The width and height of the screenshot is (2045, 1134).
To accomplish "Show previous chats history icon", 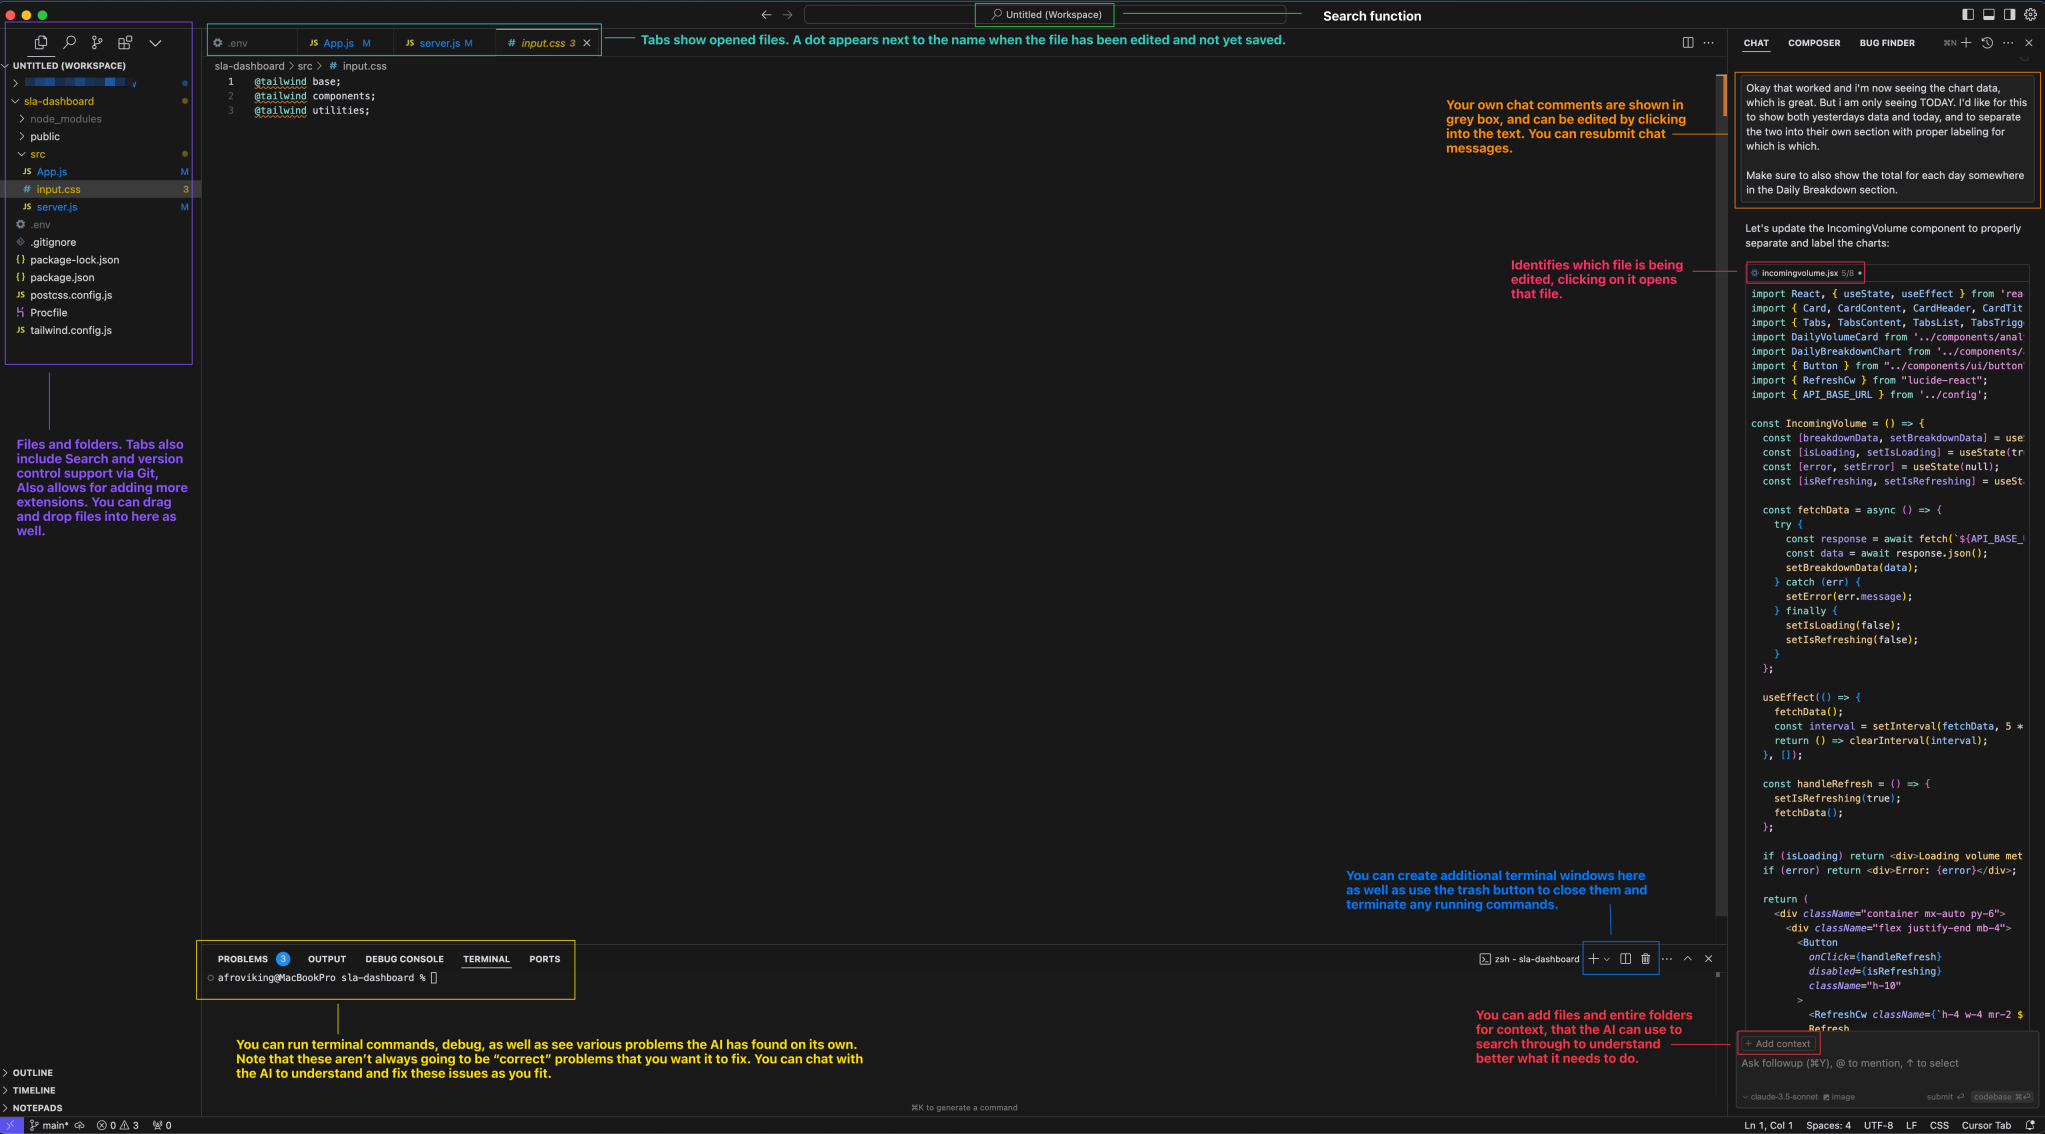I will (1987, 43).
